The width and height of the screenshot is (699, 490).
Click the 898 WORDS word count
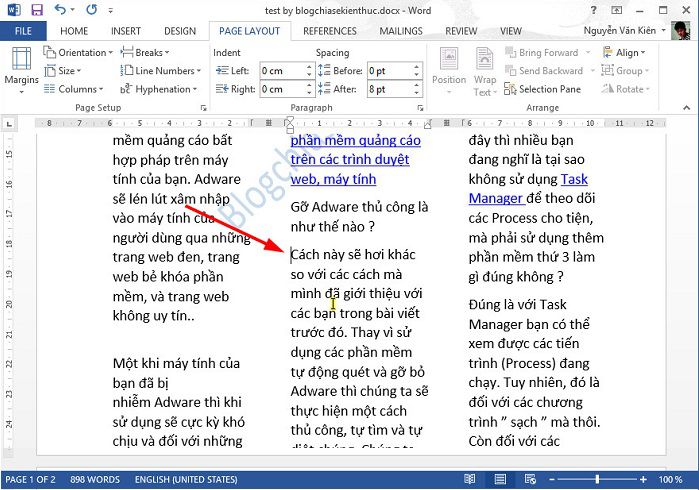(95, 480)
